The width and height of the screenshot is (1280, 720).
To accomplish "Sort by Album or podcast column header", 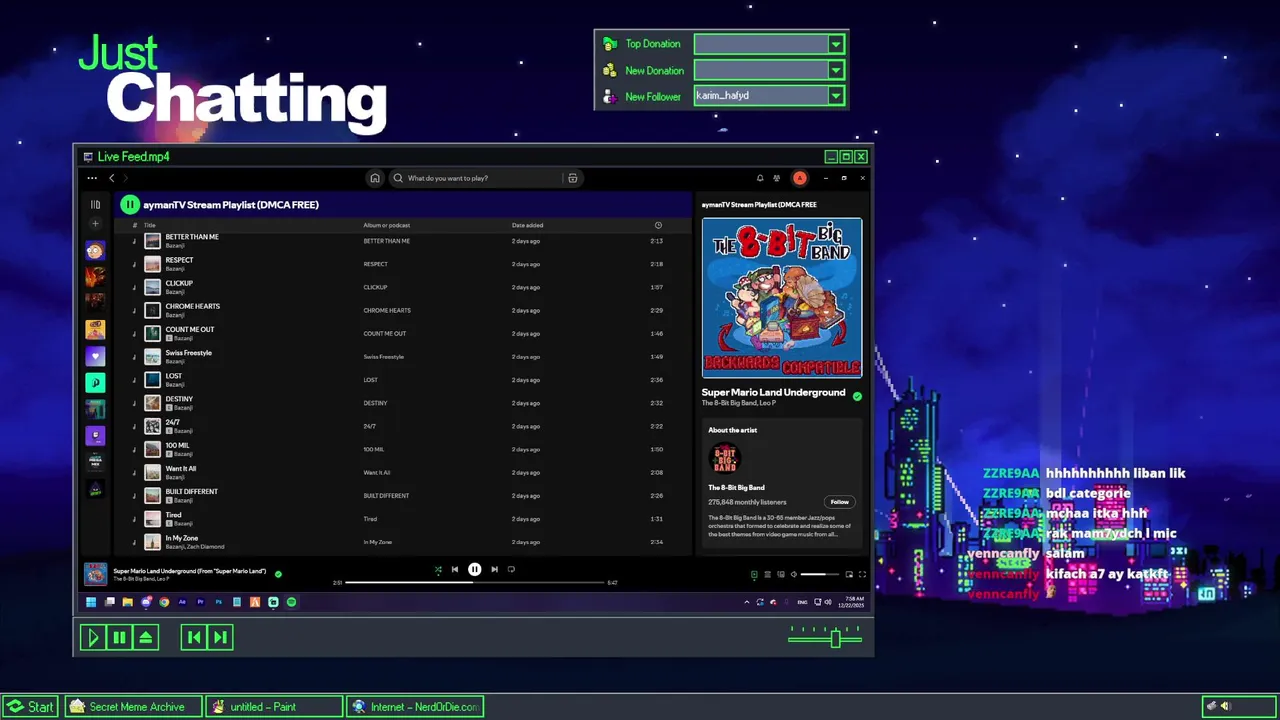I will pyautogui.click(x=387, y=225).
